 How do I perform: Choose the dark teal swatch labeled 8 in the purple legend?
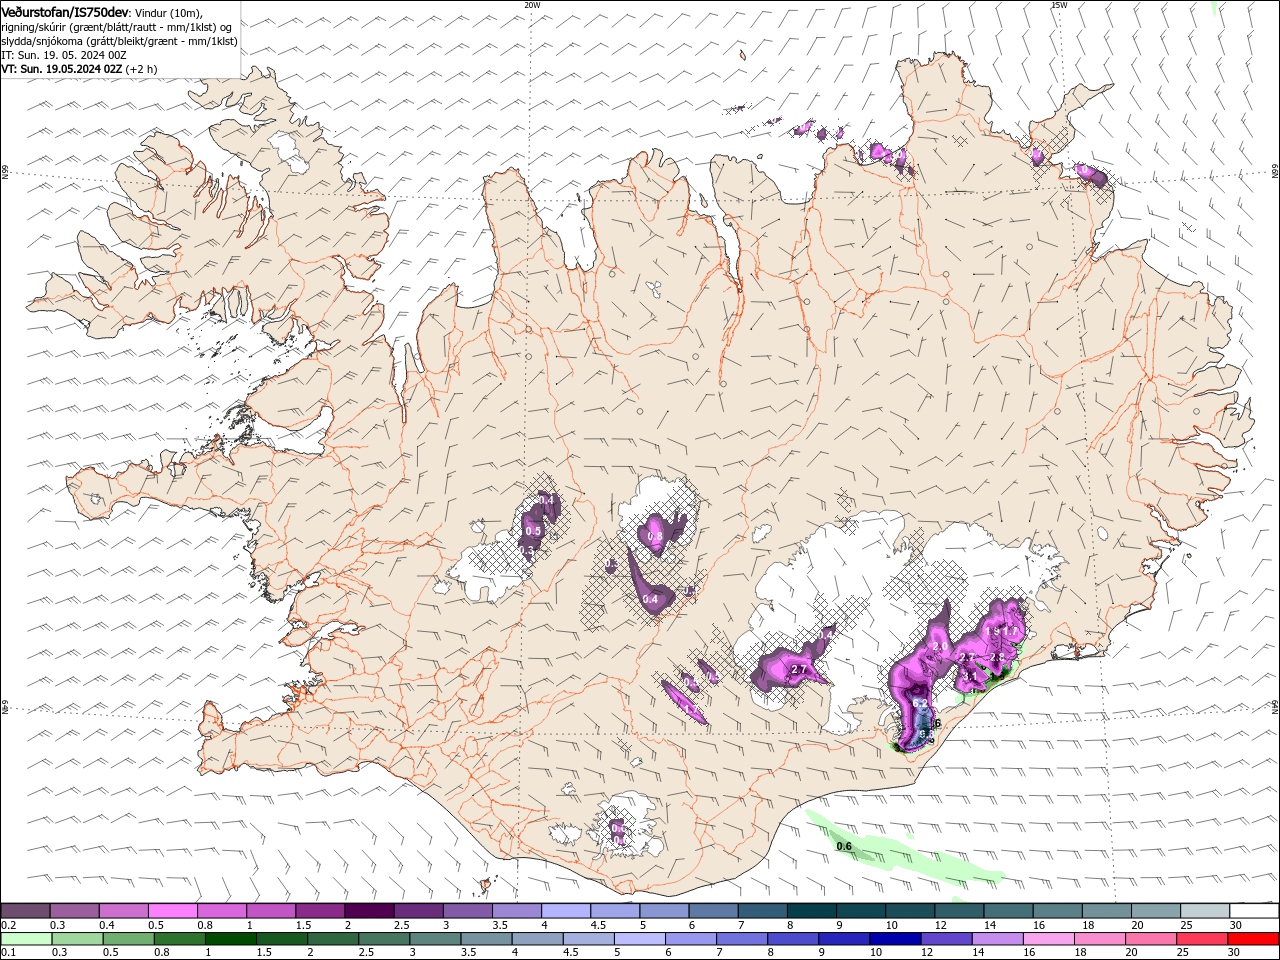point(812,911)
